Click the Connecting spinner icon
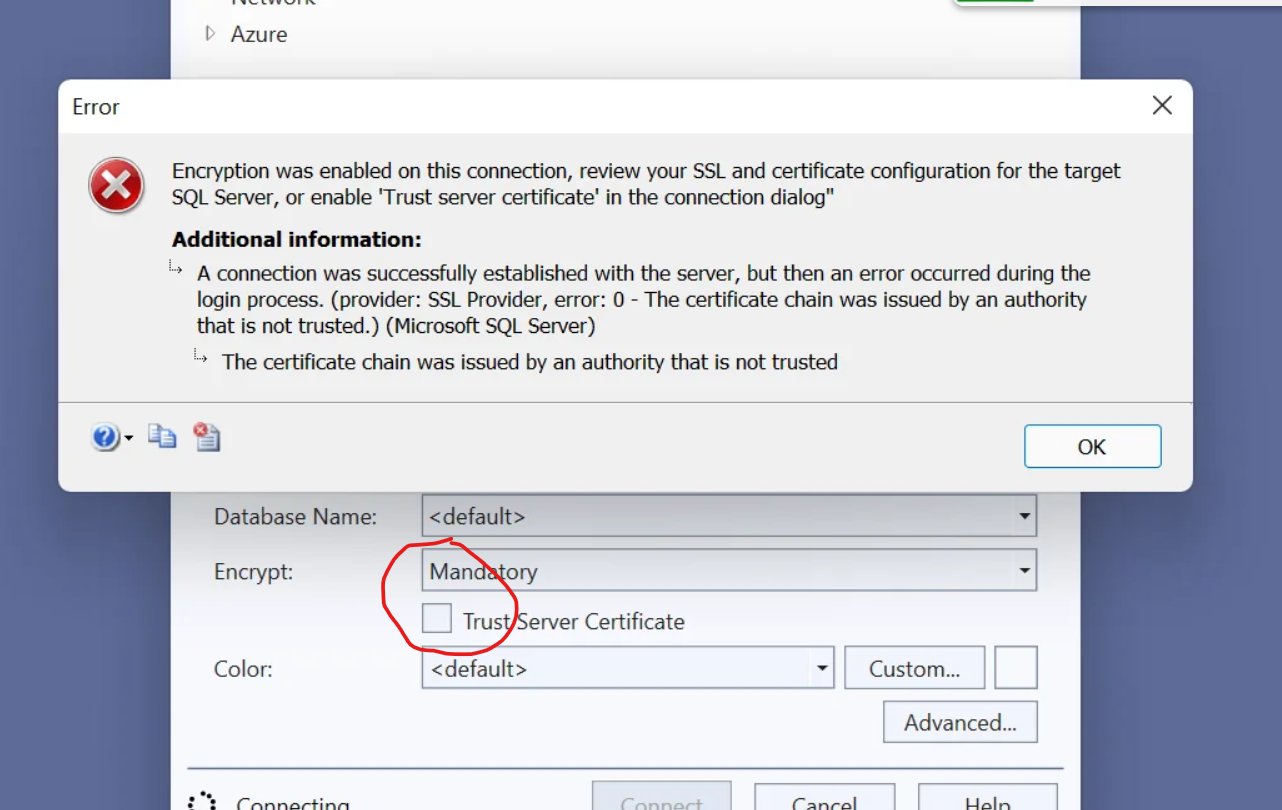The height and width of the screenshot is (810, 1282). (202, 801)
